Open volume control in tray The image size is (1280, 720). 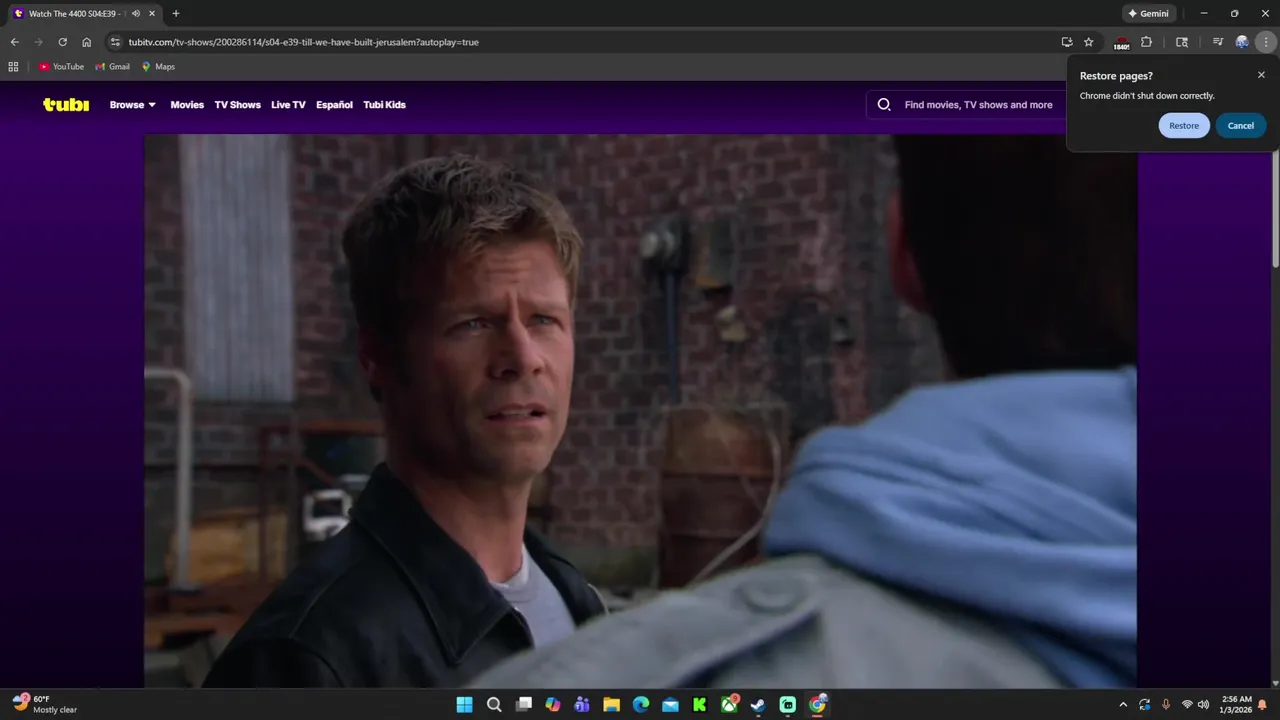click(1203, 705)
